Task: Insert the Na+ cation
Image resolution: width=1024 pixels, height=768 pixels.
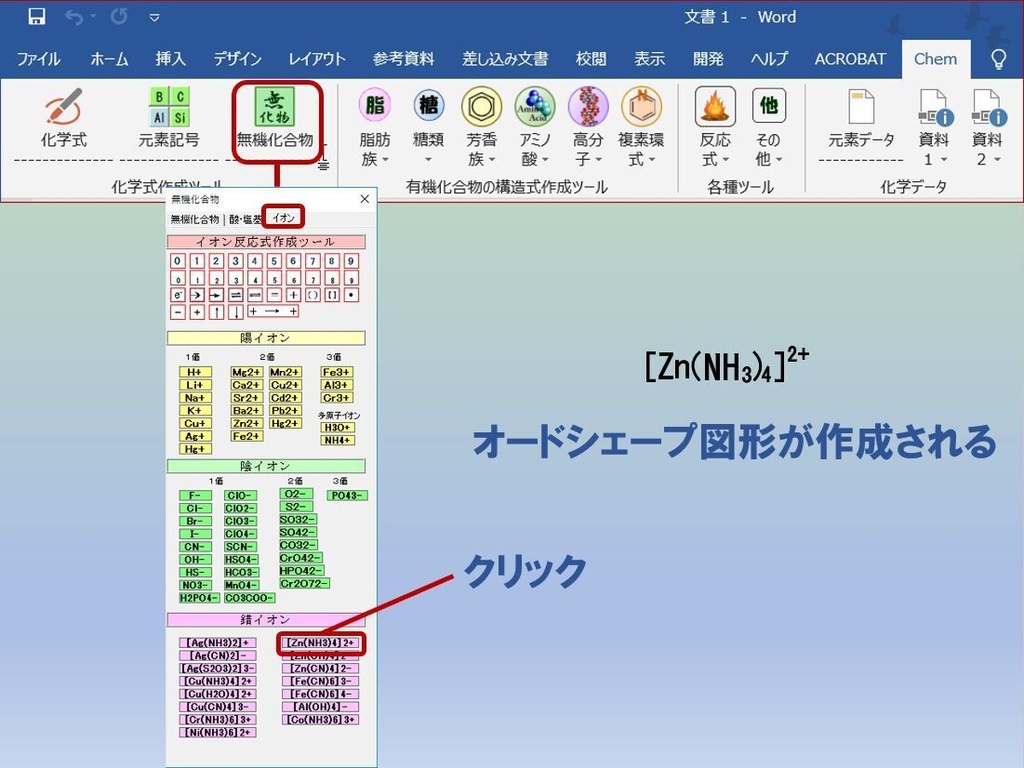Action: 195,398
